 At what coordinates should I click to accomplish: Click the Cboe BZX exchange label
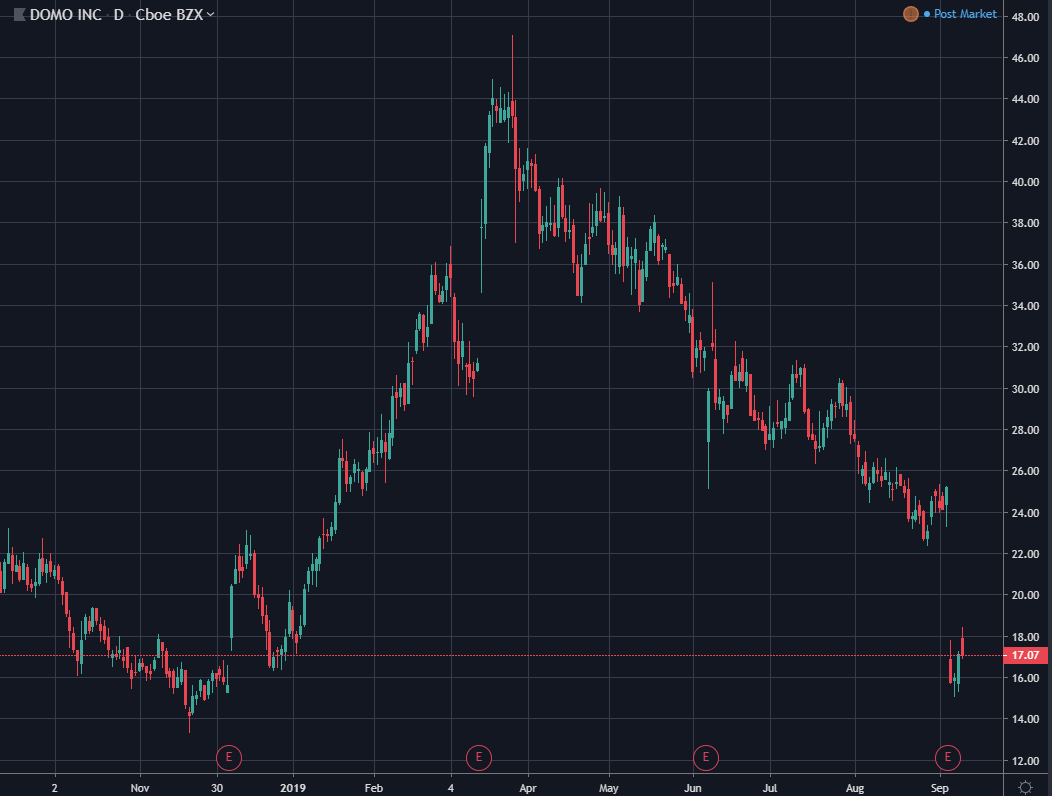pyautogui.click(x=169, y=14)
